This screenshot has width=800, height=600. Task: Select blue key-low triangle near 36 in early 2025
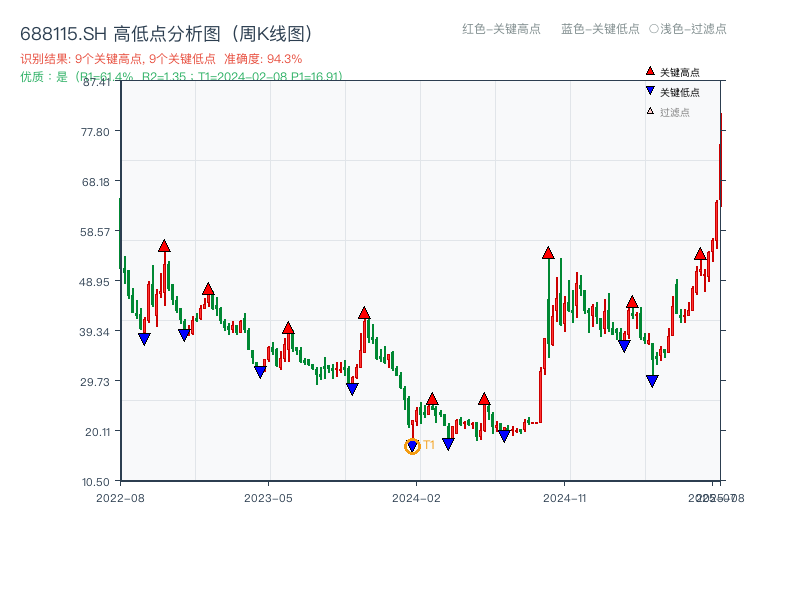(x=624, y=346)
